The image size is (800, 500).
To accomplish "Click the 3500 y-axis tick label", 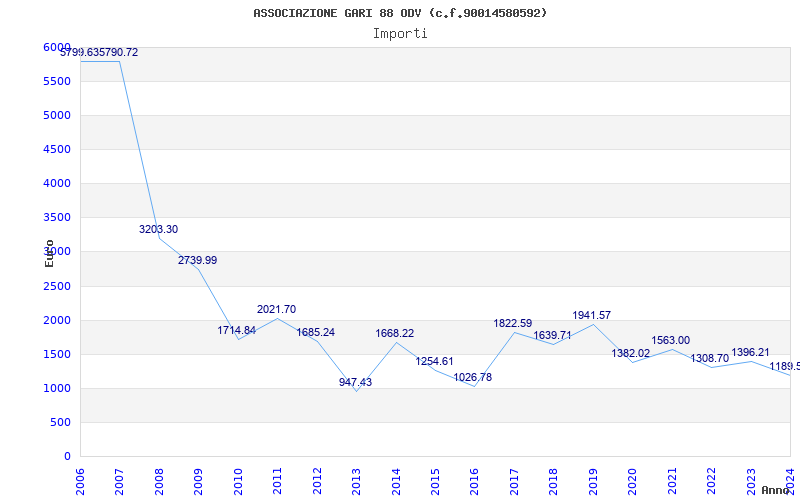I will coord(57,217).
